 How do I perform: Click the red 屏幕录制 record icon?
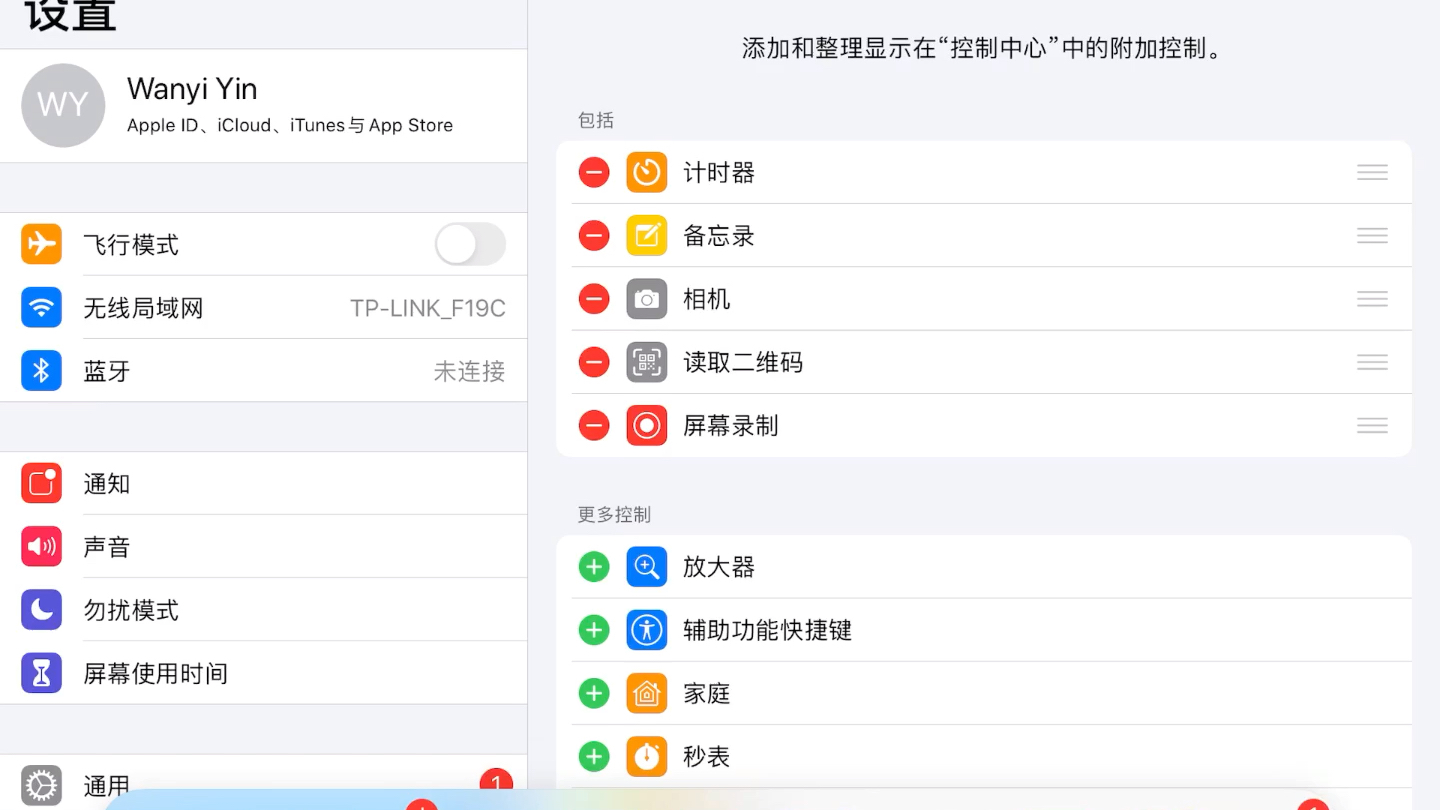(647, 426)
